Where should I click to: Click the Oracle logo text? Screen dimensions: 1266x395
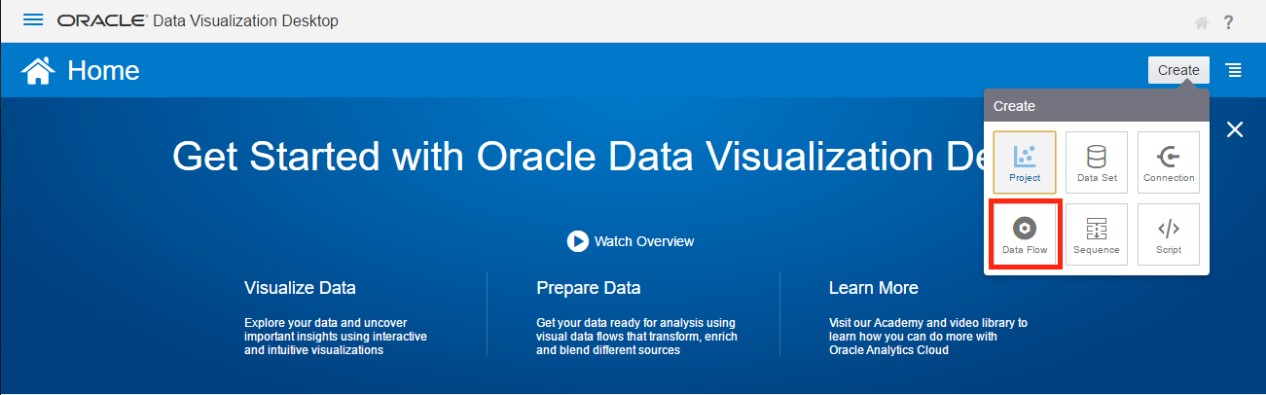tap(101, 21)
